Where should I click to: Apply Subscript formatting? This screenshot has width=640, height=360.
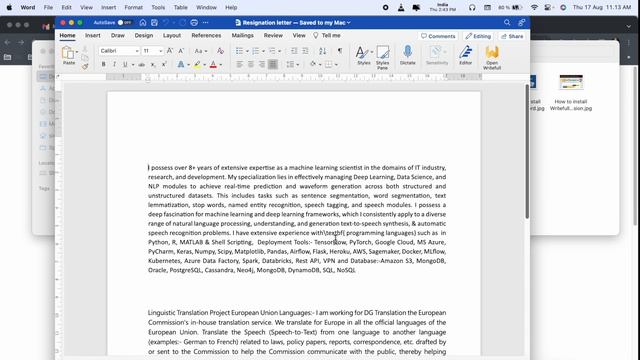click(153, 64)
